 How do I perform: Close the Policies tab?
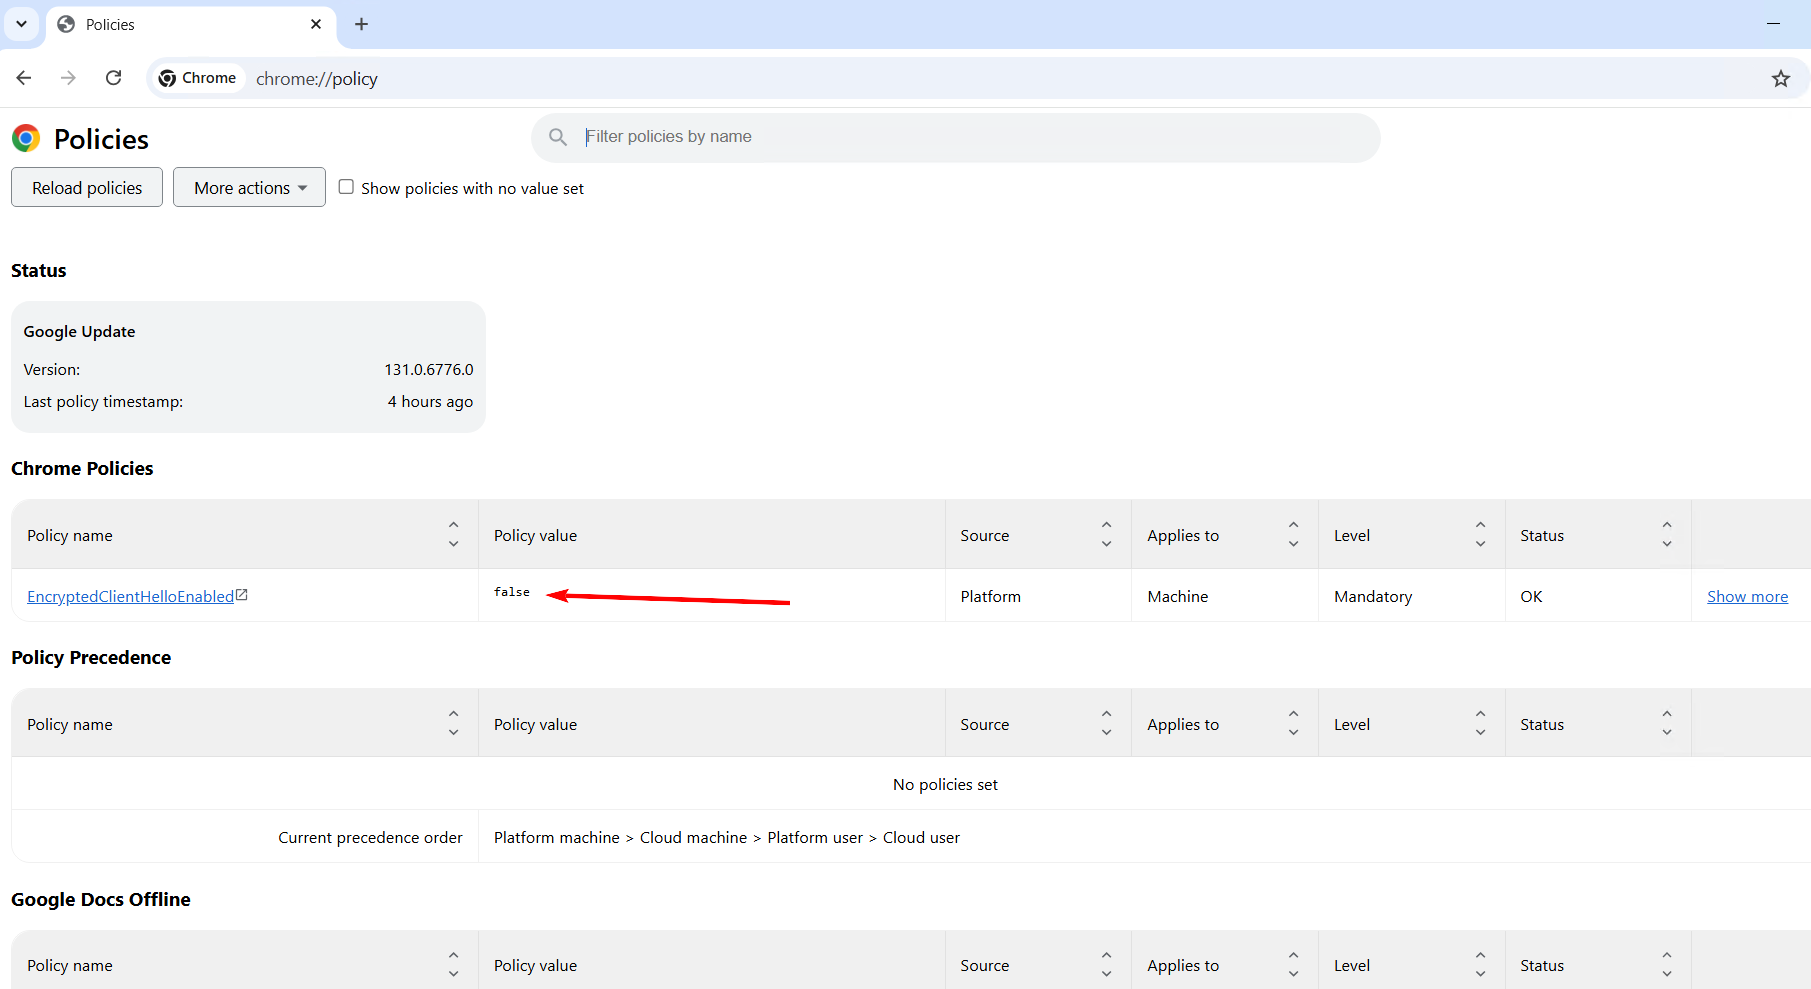pyautogui.click(x=316, y=24)
